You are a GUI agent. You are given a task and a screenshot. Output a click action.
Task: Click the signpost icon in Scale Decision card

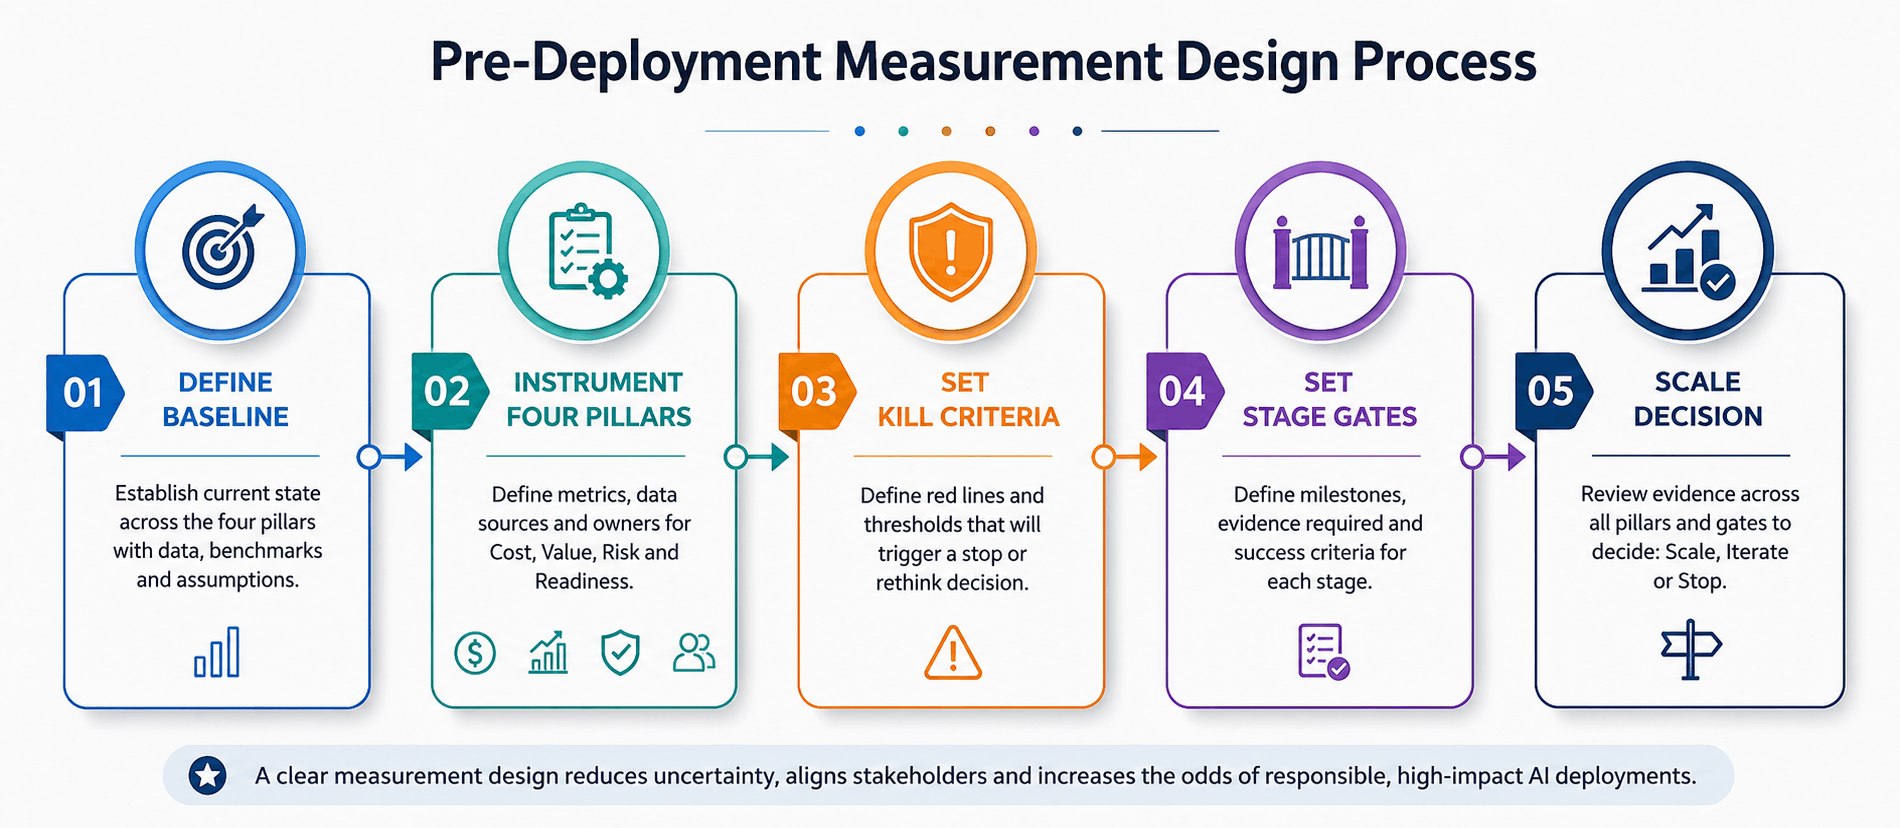pos(1690,650)
